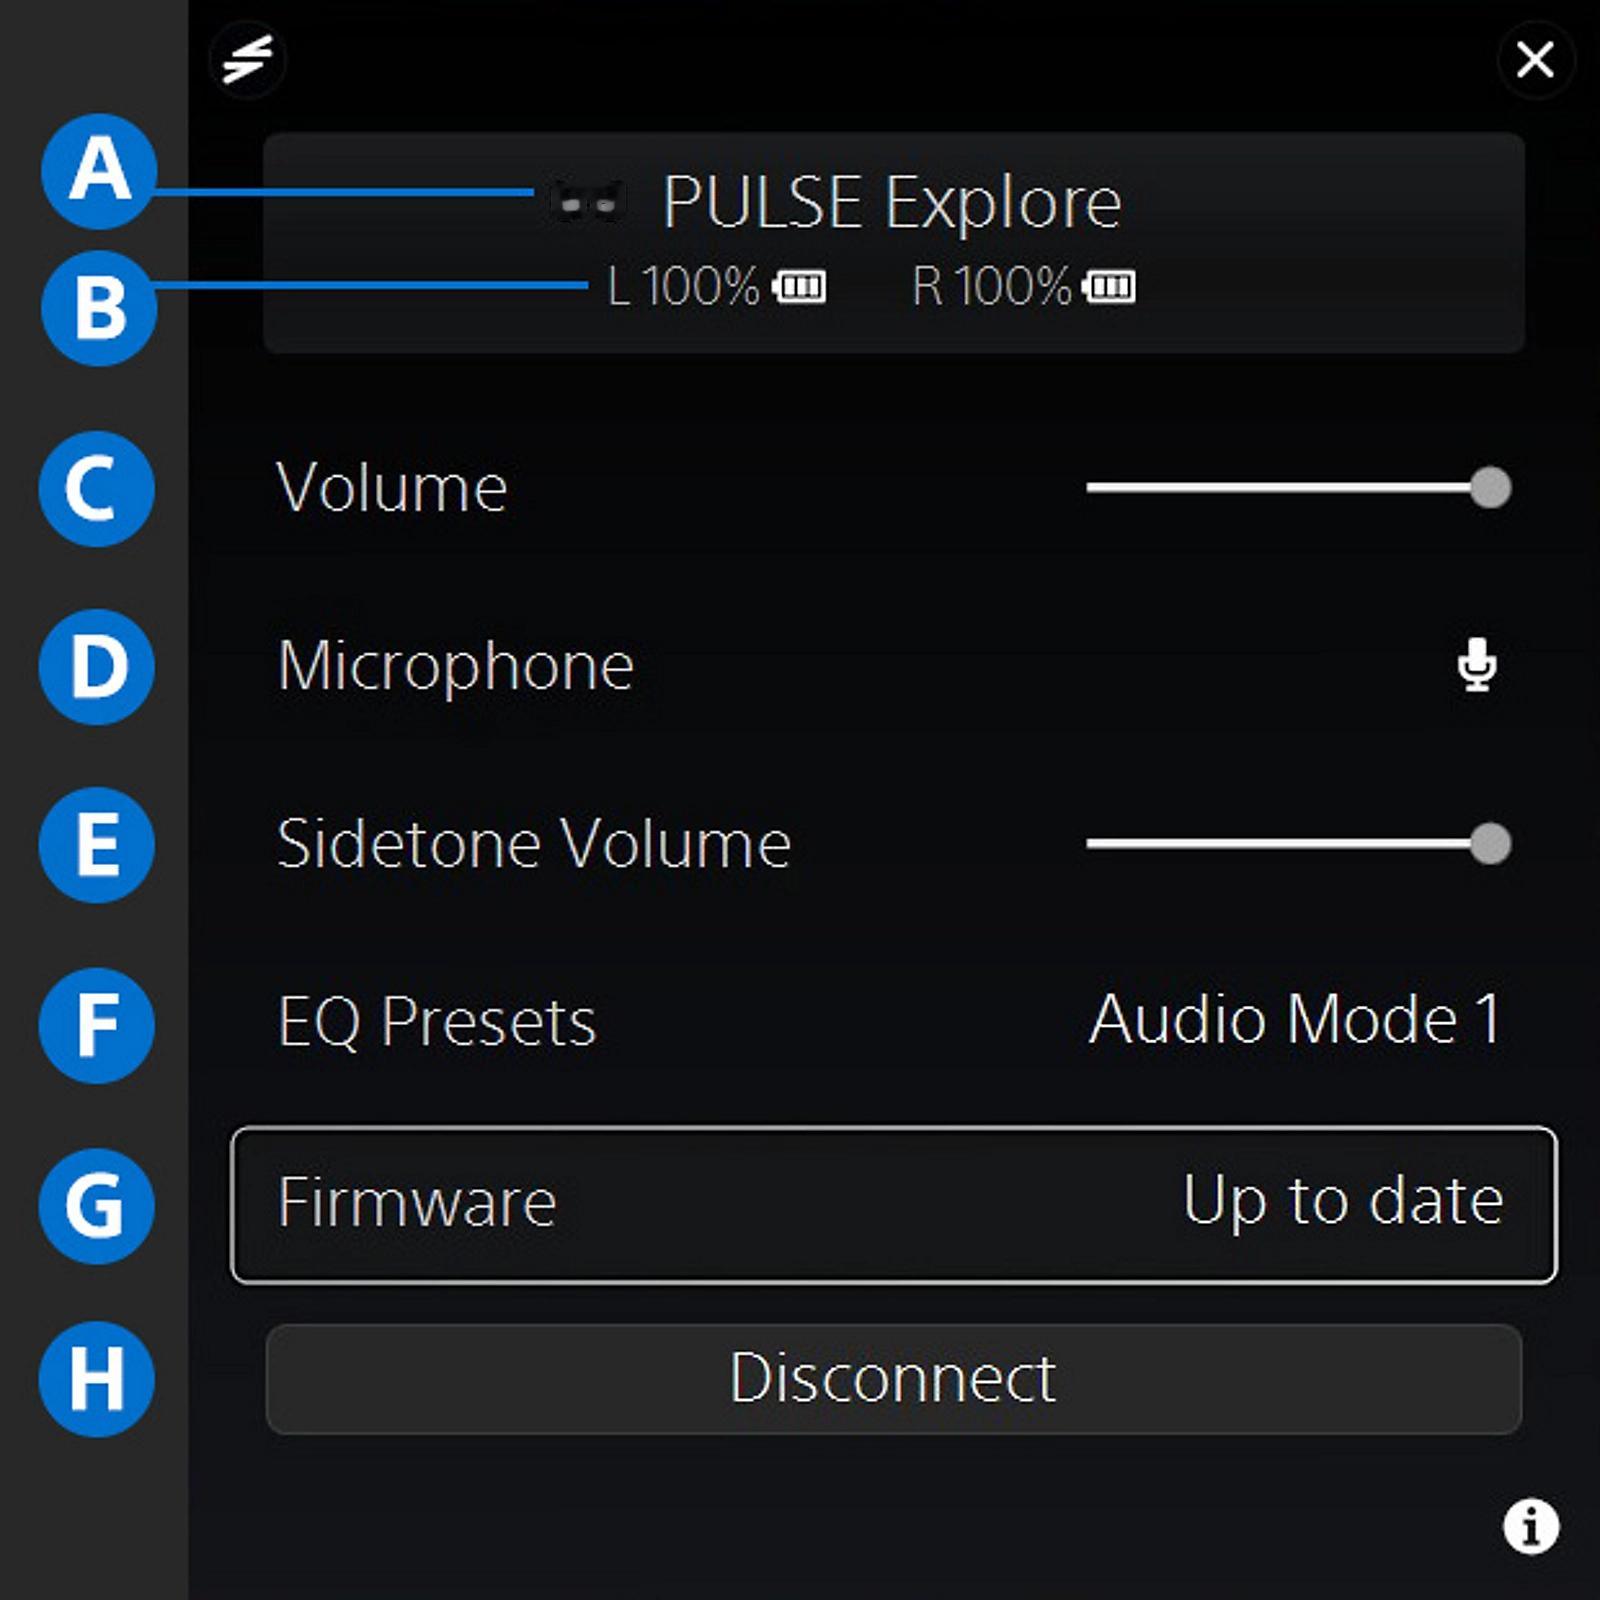The width and height of the screenshot is (1600, 1600).
Task: Click the Up to date firmware status
Action: [x=1343, y=1200]
